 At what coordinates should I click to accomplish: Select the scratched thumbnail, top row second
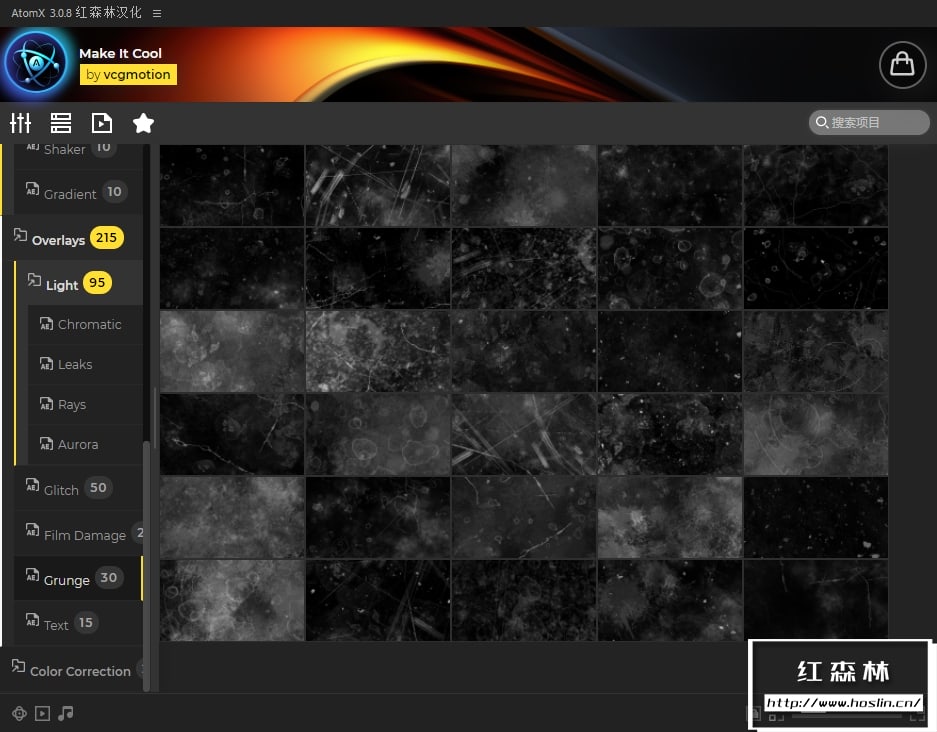(378, 186)
